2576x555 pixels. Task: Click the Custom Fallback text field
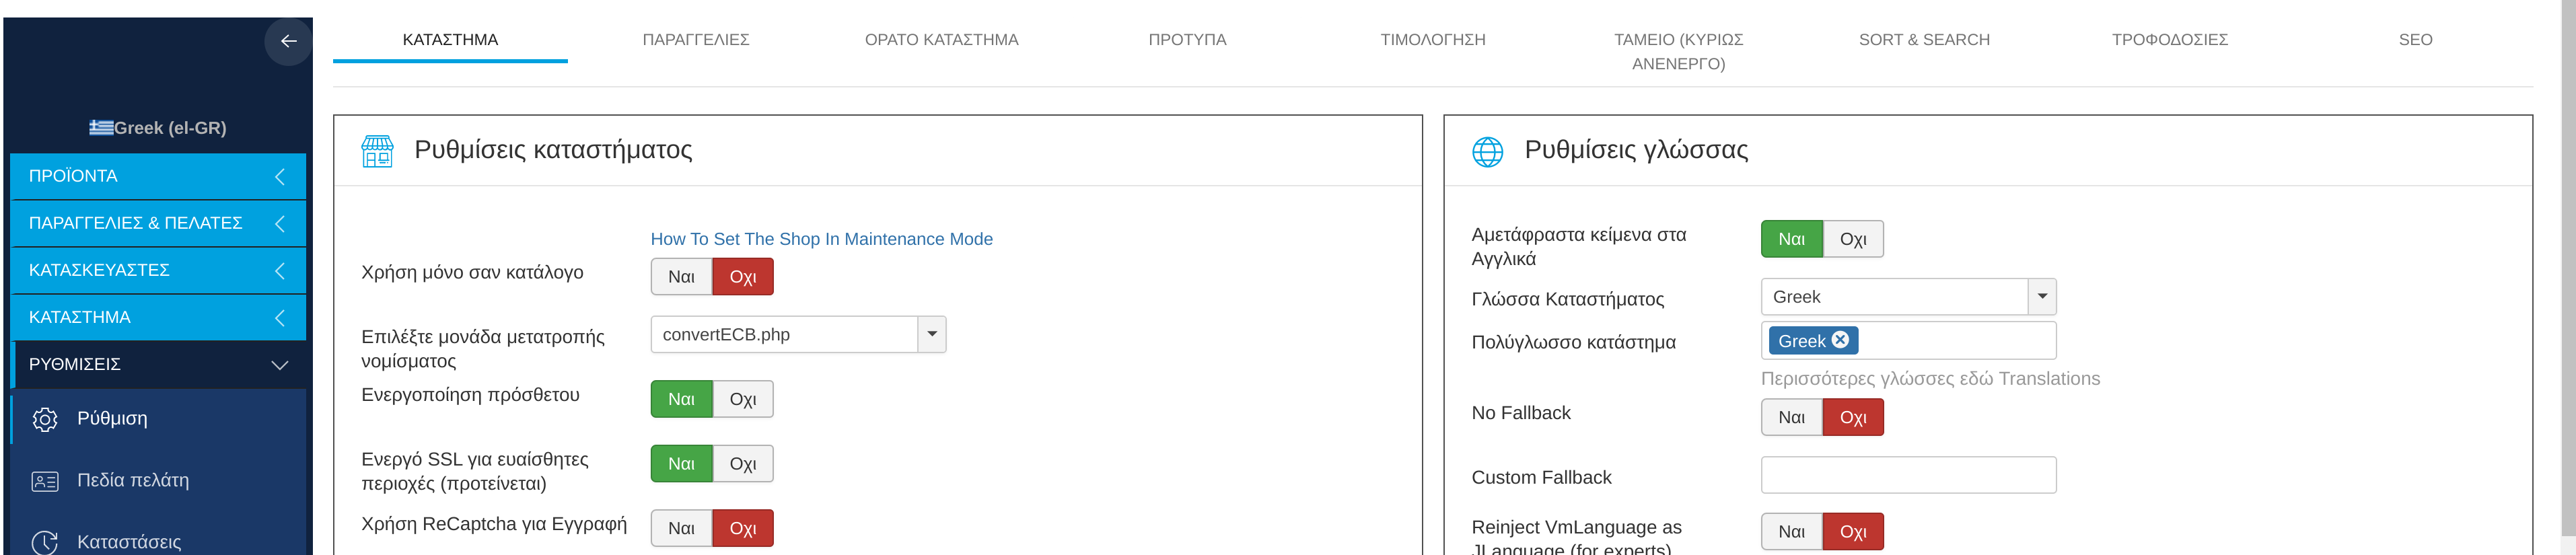pos(1908,475)
